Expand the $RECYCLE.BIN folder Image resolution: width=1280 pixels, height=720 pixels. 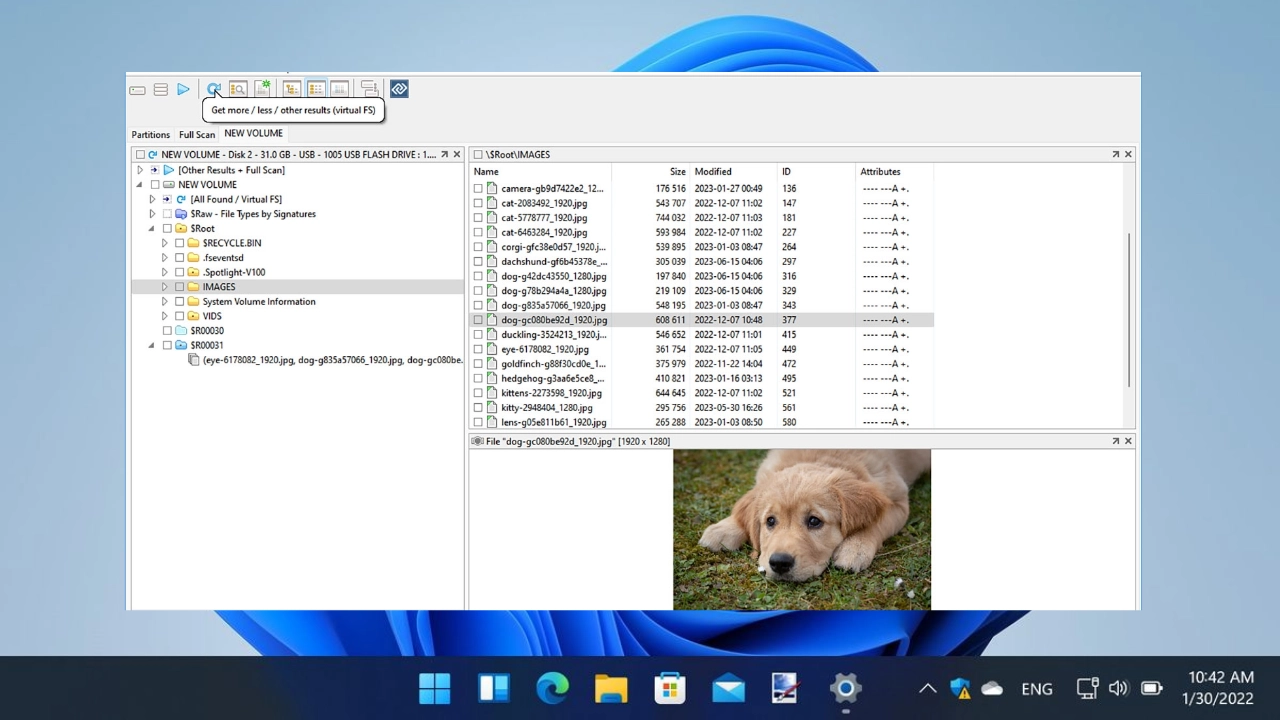pyautogui.click(x=165, y=243)
